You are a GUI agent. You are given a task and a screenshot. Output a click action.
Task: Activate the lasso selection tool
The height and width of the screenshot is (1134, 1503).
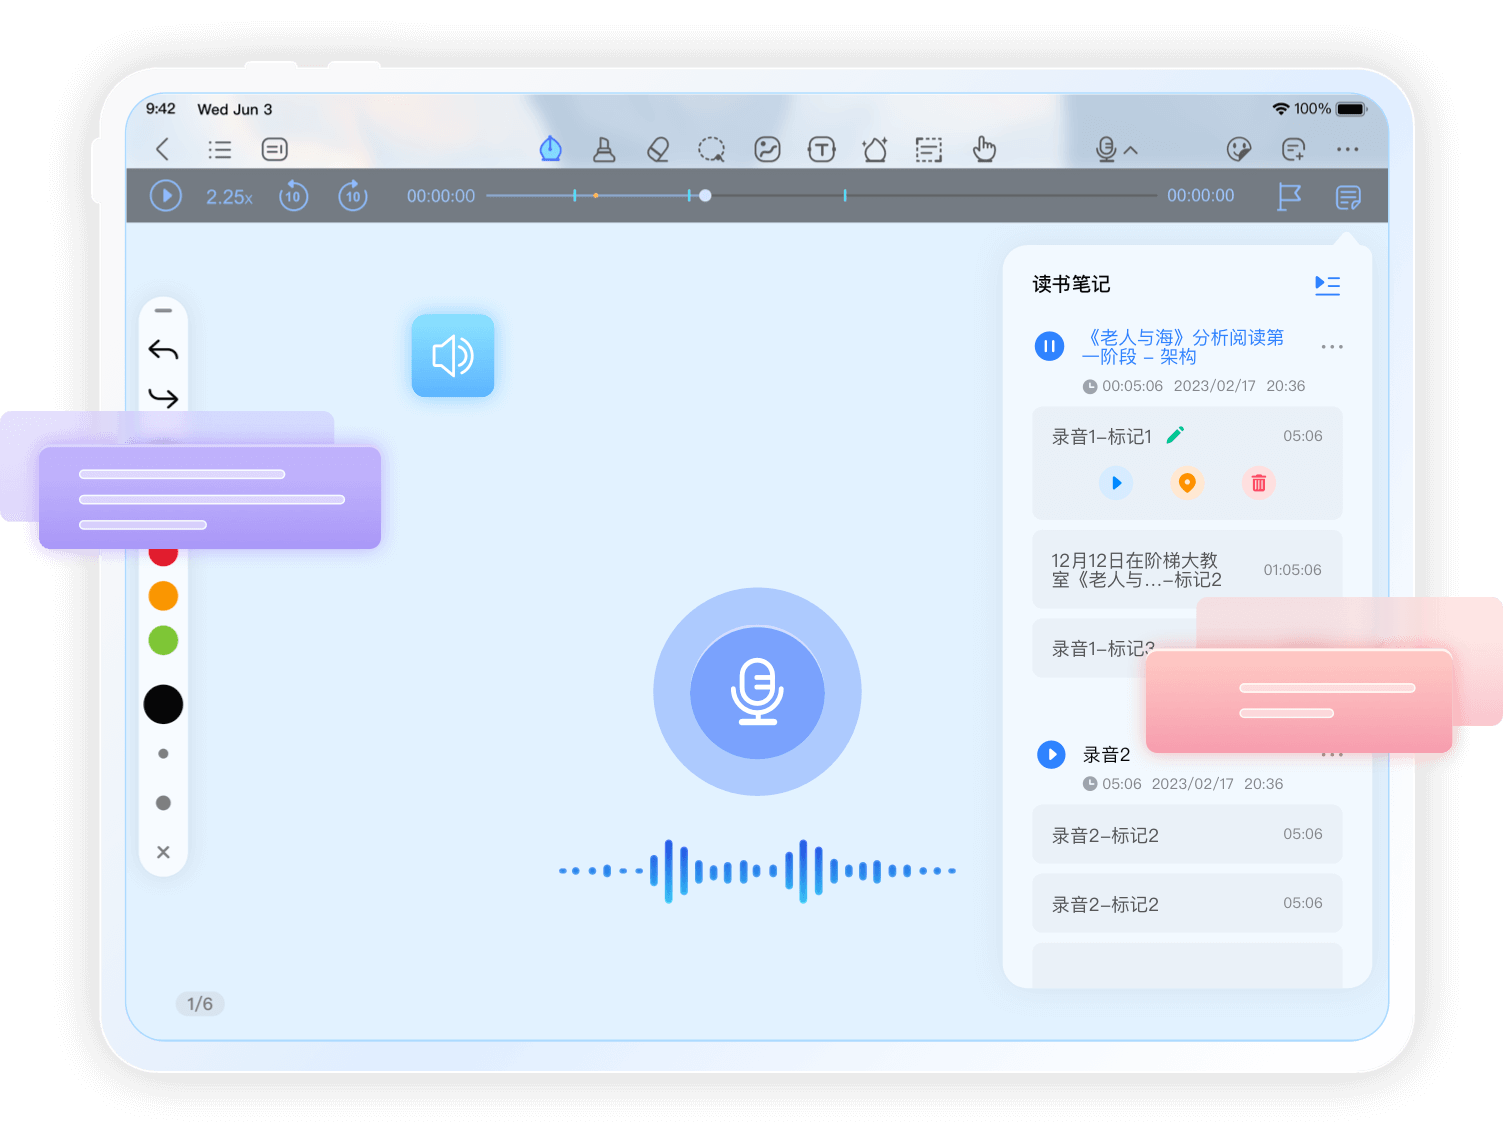711,150
